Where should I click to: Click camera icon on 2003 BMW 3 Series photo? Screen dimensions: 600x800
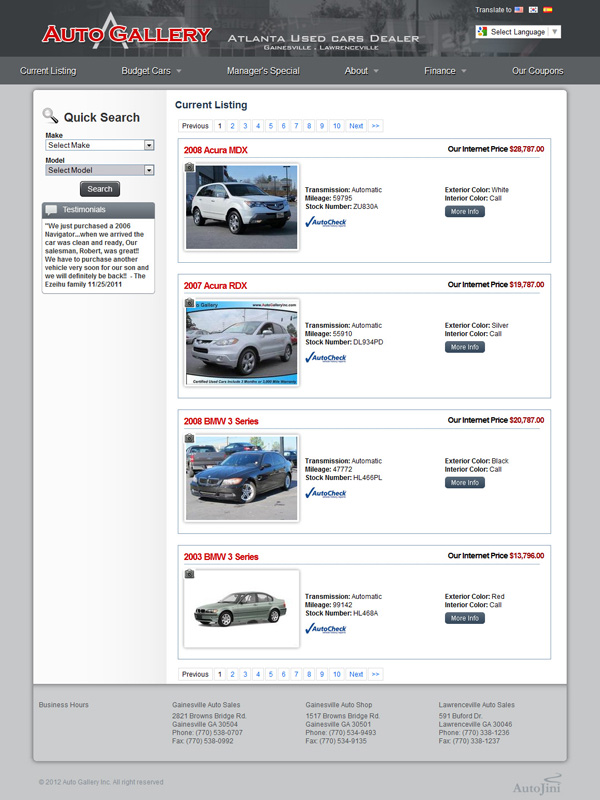(x=189, y=573)
